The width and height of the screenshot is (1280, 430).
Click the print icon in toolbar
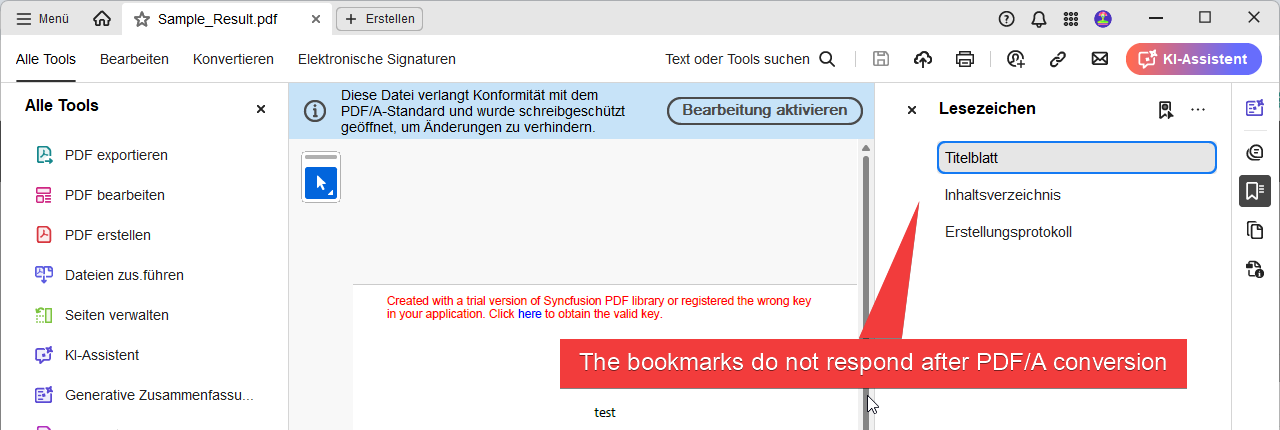(965, 59)
